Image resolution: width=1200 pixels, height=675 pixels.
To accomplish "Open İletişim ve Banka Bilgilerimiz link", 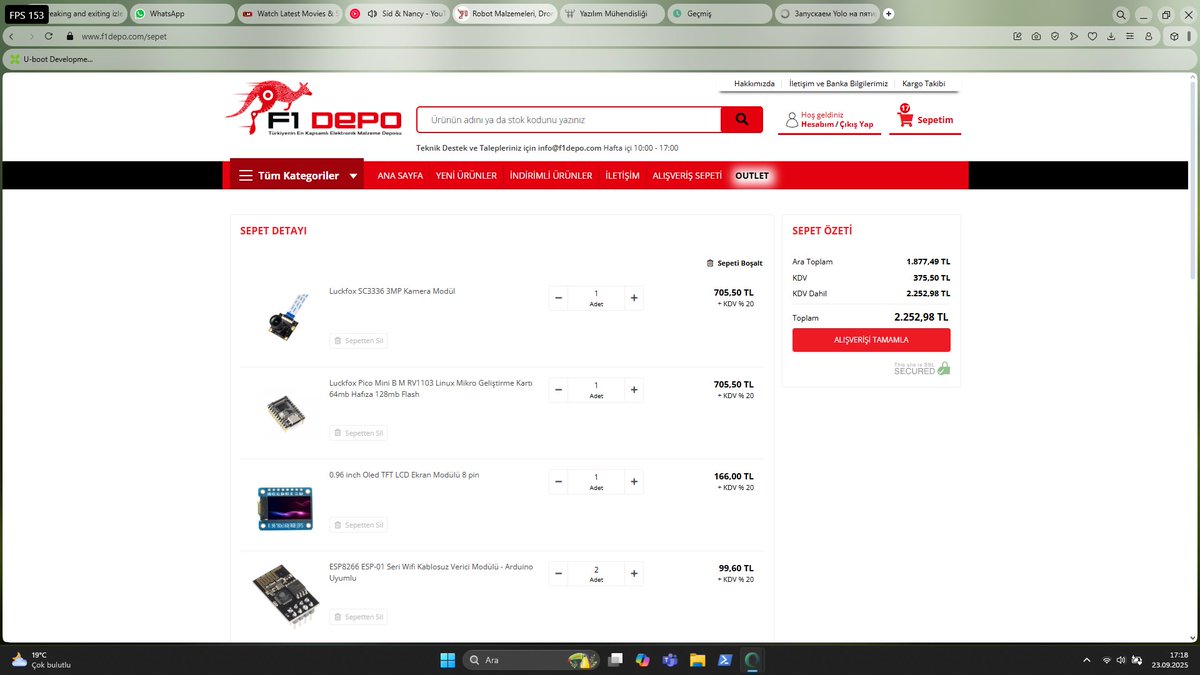I will 838,84.
